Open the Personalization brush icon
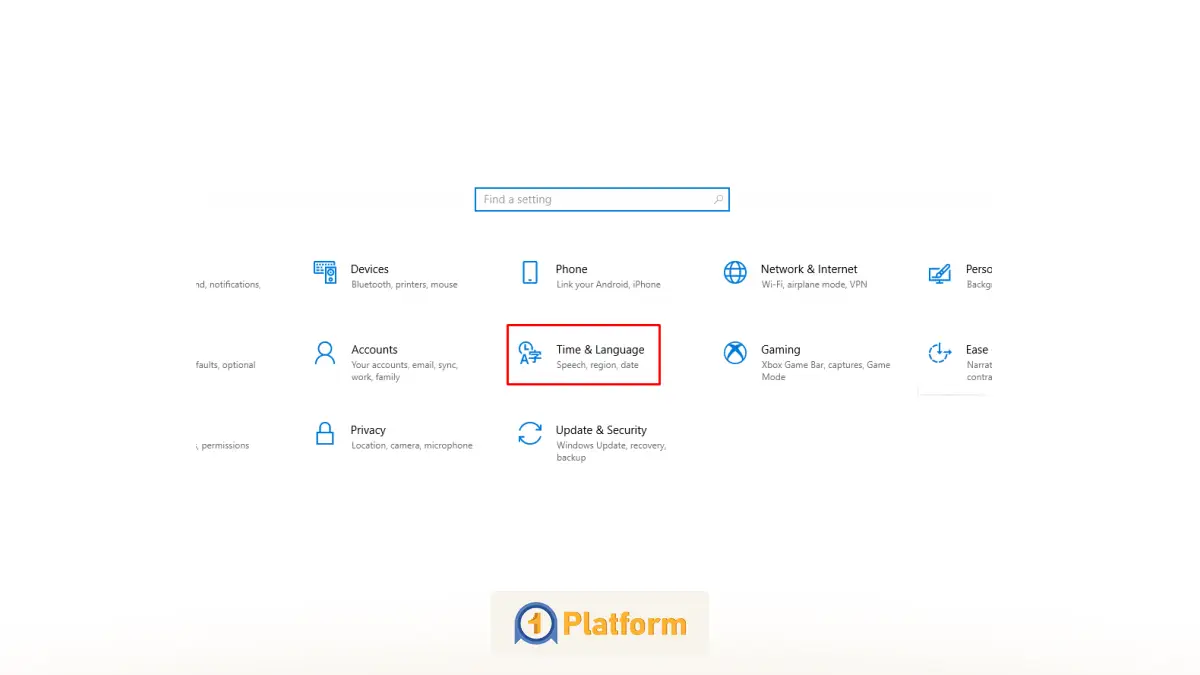 pos(939,272)
